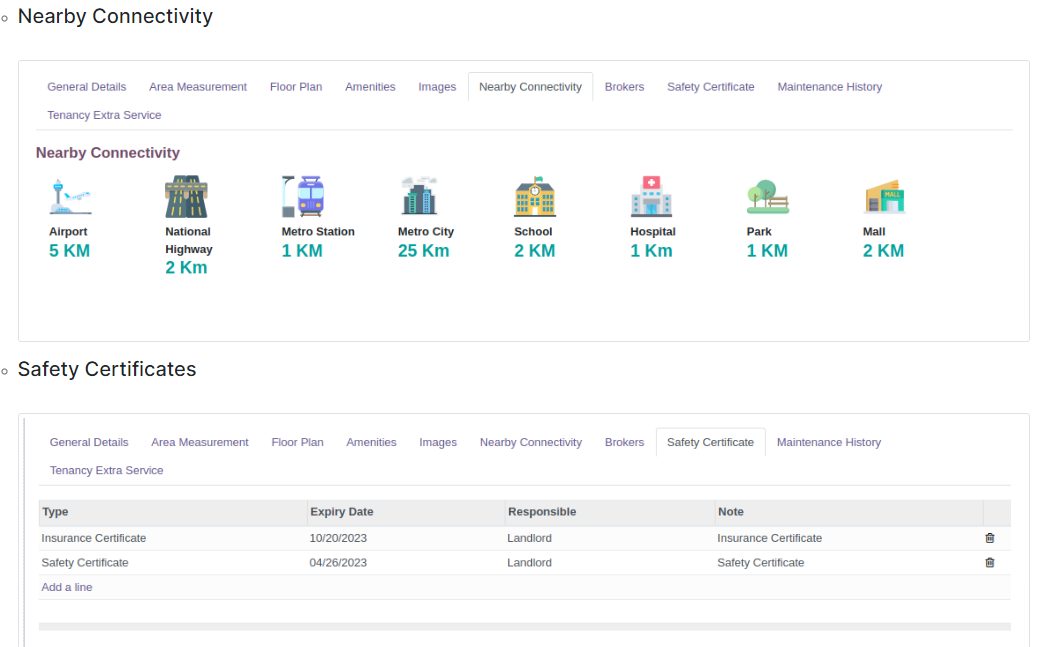
Task: Select Tenancy Extra Service tab in lower panel
Action: 106,470
